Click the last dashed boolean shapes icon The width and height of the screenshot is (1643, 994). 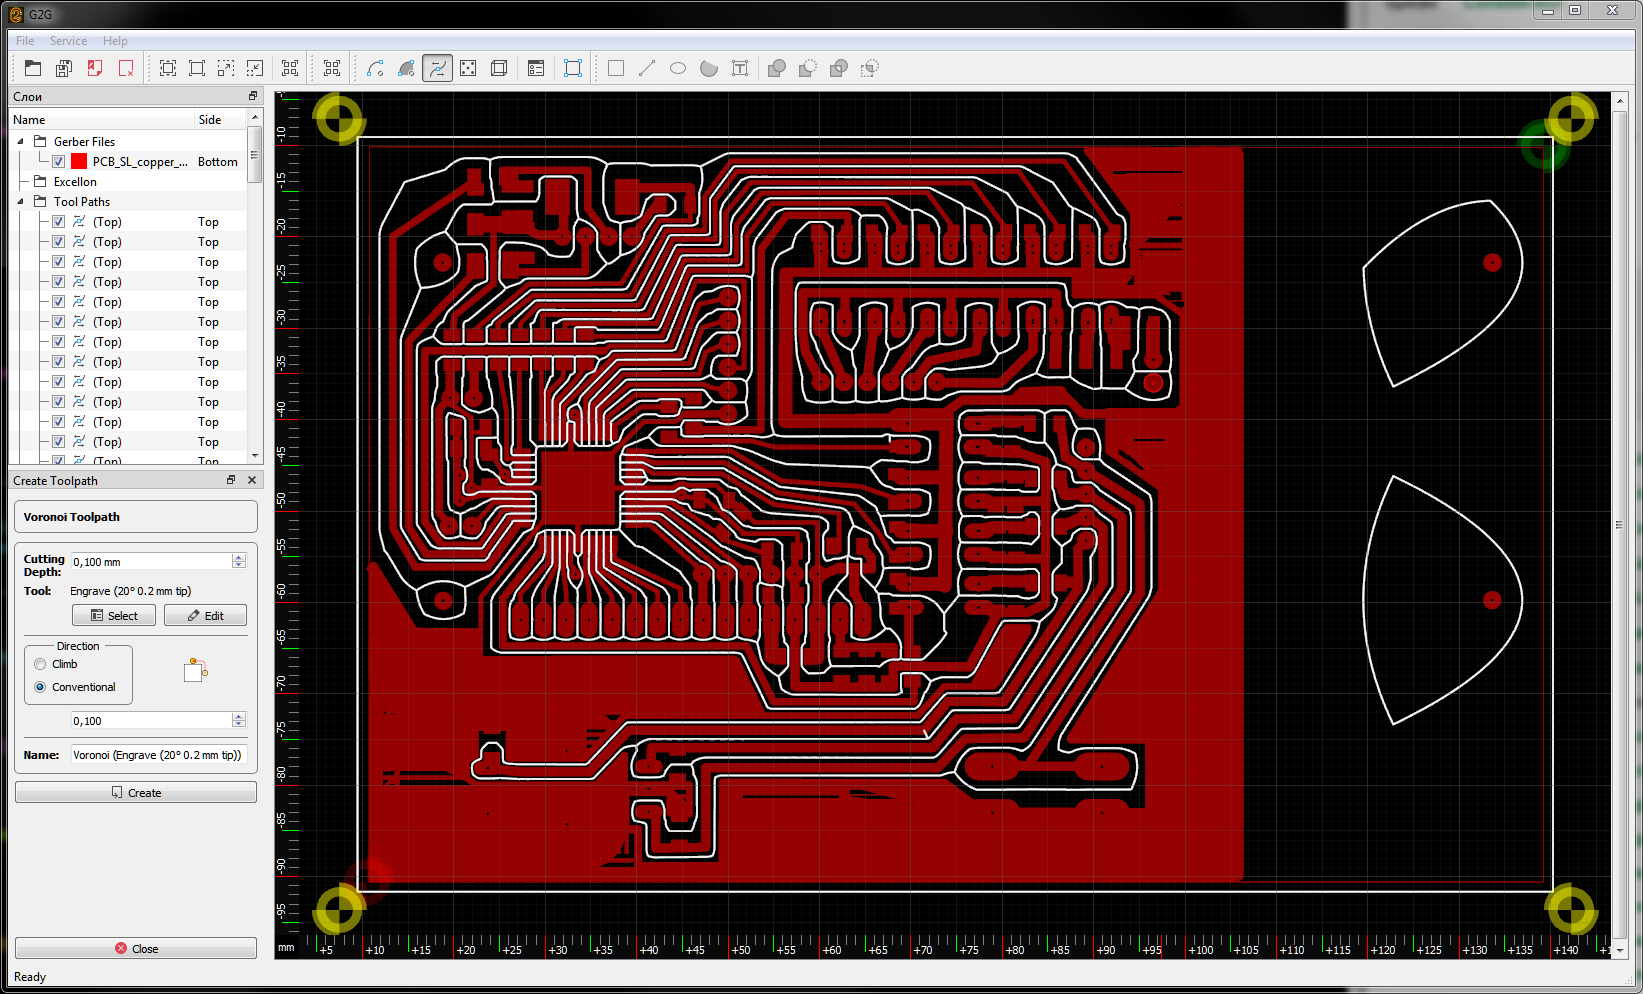(870, 68)
